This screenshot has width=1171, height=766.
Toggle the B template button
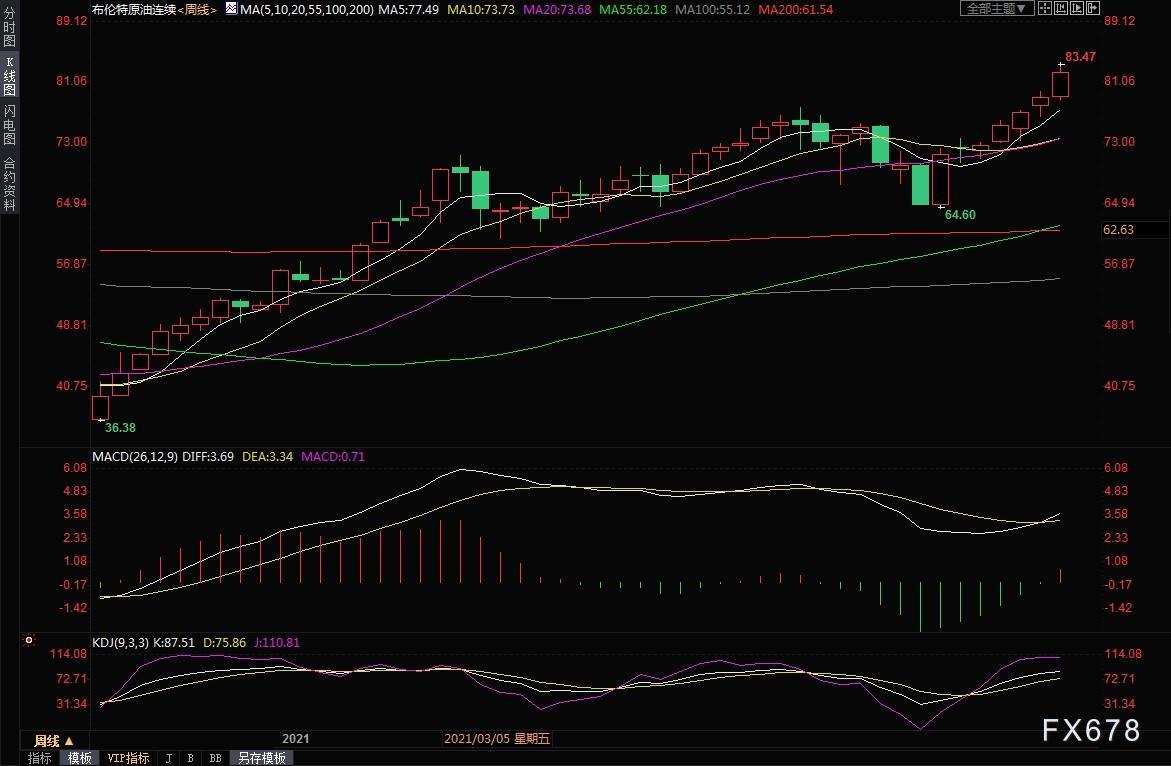point(190,758)
